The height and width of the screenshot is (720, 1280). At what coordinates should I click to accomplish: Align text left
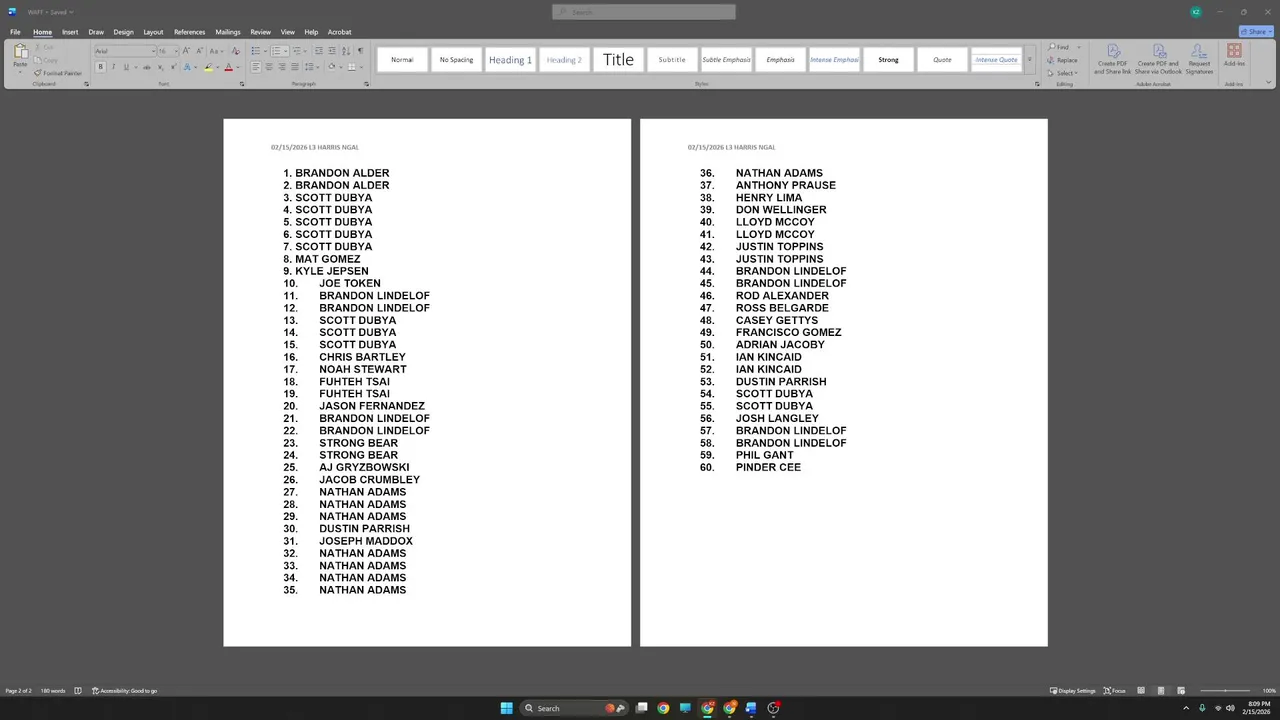256,67
